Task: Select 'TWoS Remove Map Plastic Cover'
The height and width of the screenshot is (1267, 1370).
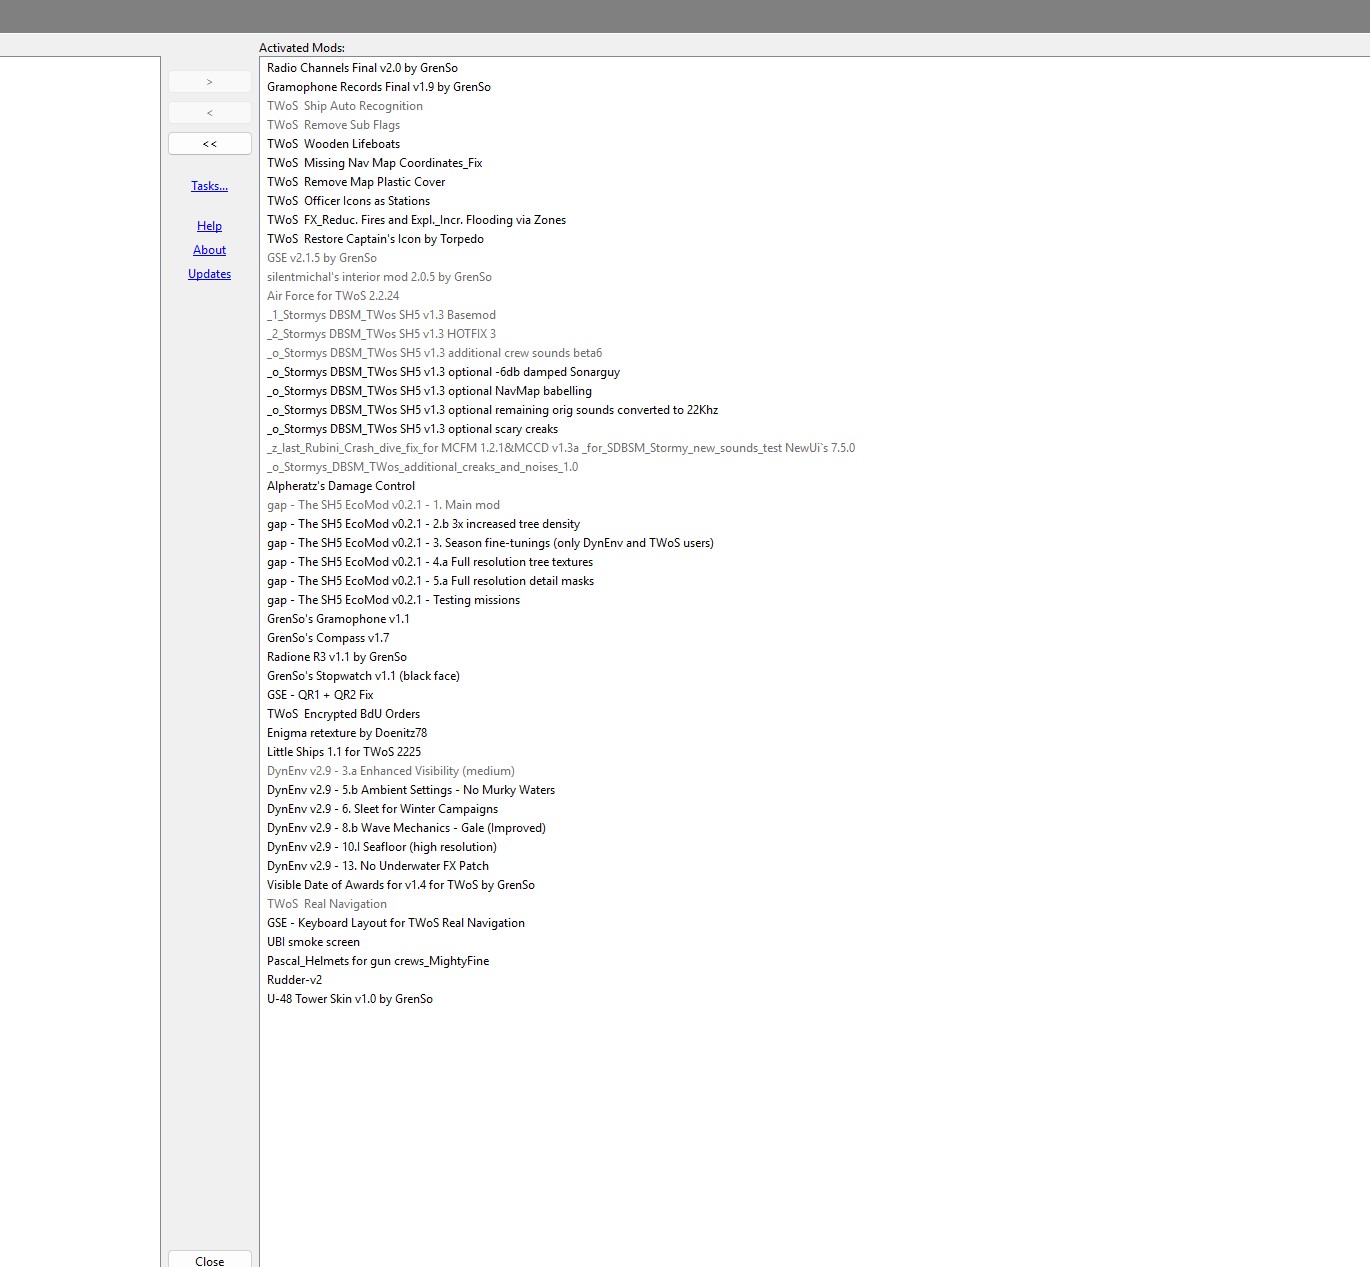Action: coord(356,182)
